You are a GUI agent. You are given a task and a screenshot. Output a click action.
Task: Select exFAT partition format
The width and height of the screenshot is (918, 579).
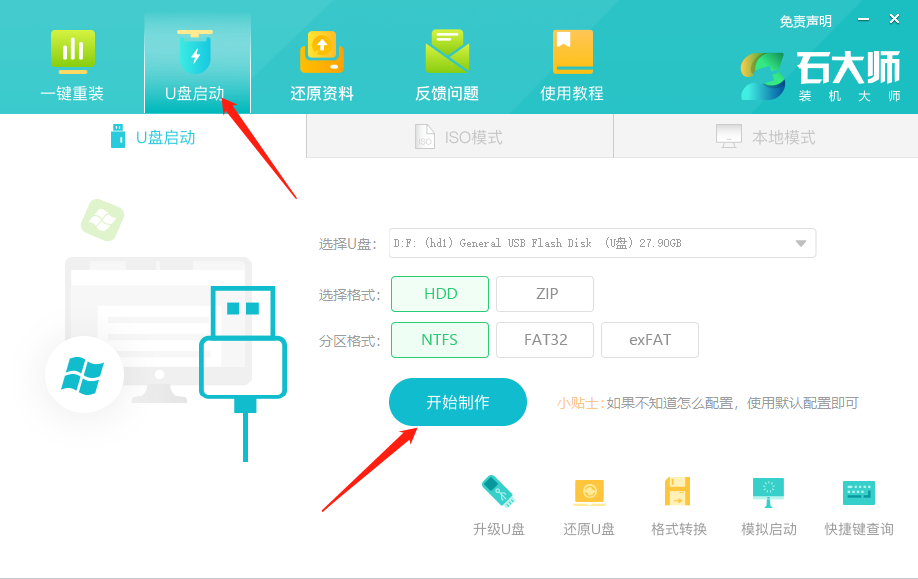[x=649, y=340]
